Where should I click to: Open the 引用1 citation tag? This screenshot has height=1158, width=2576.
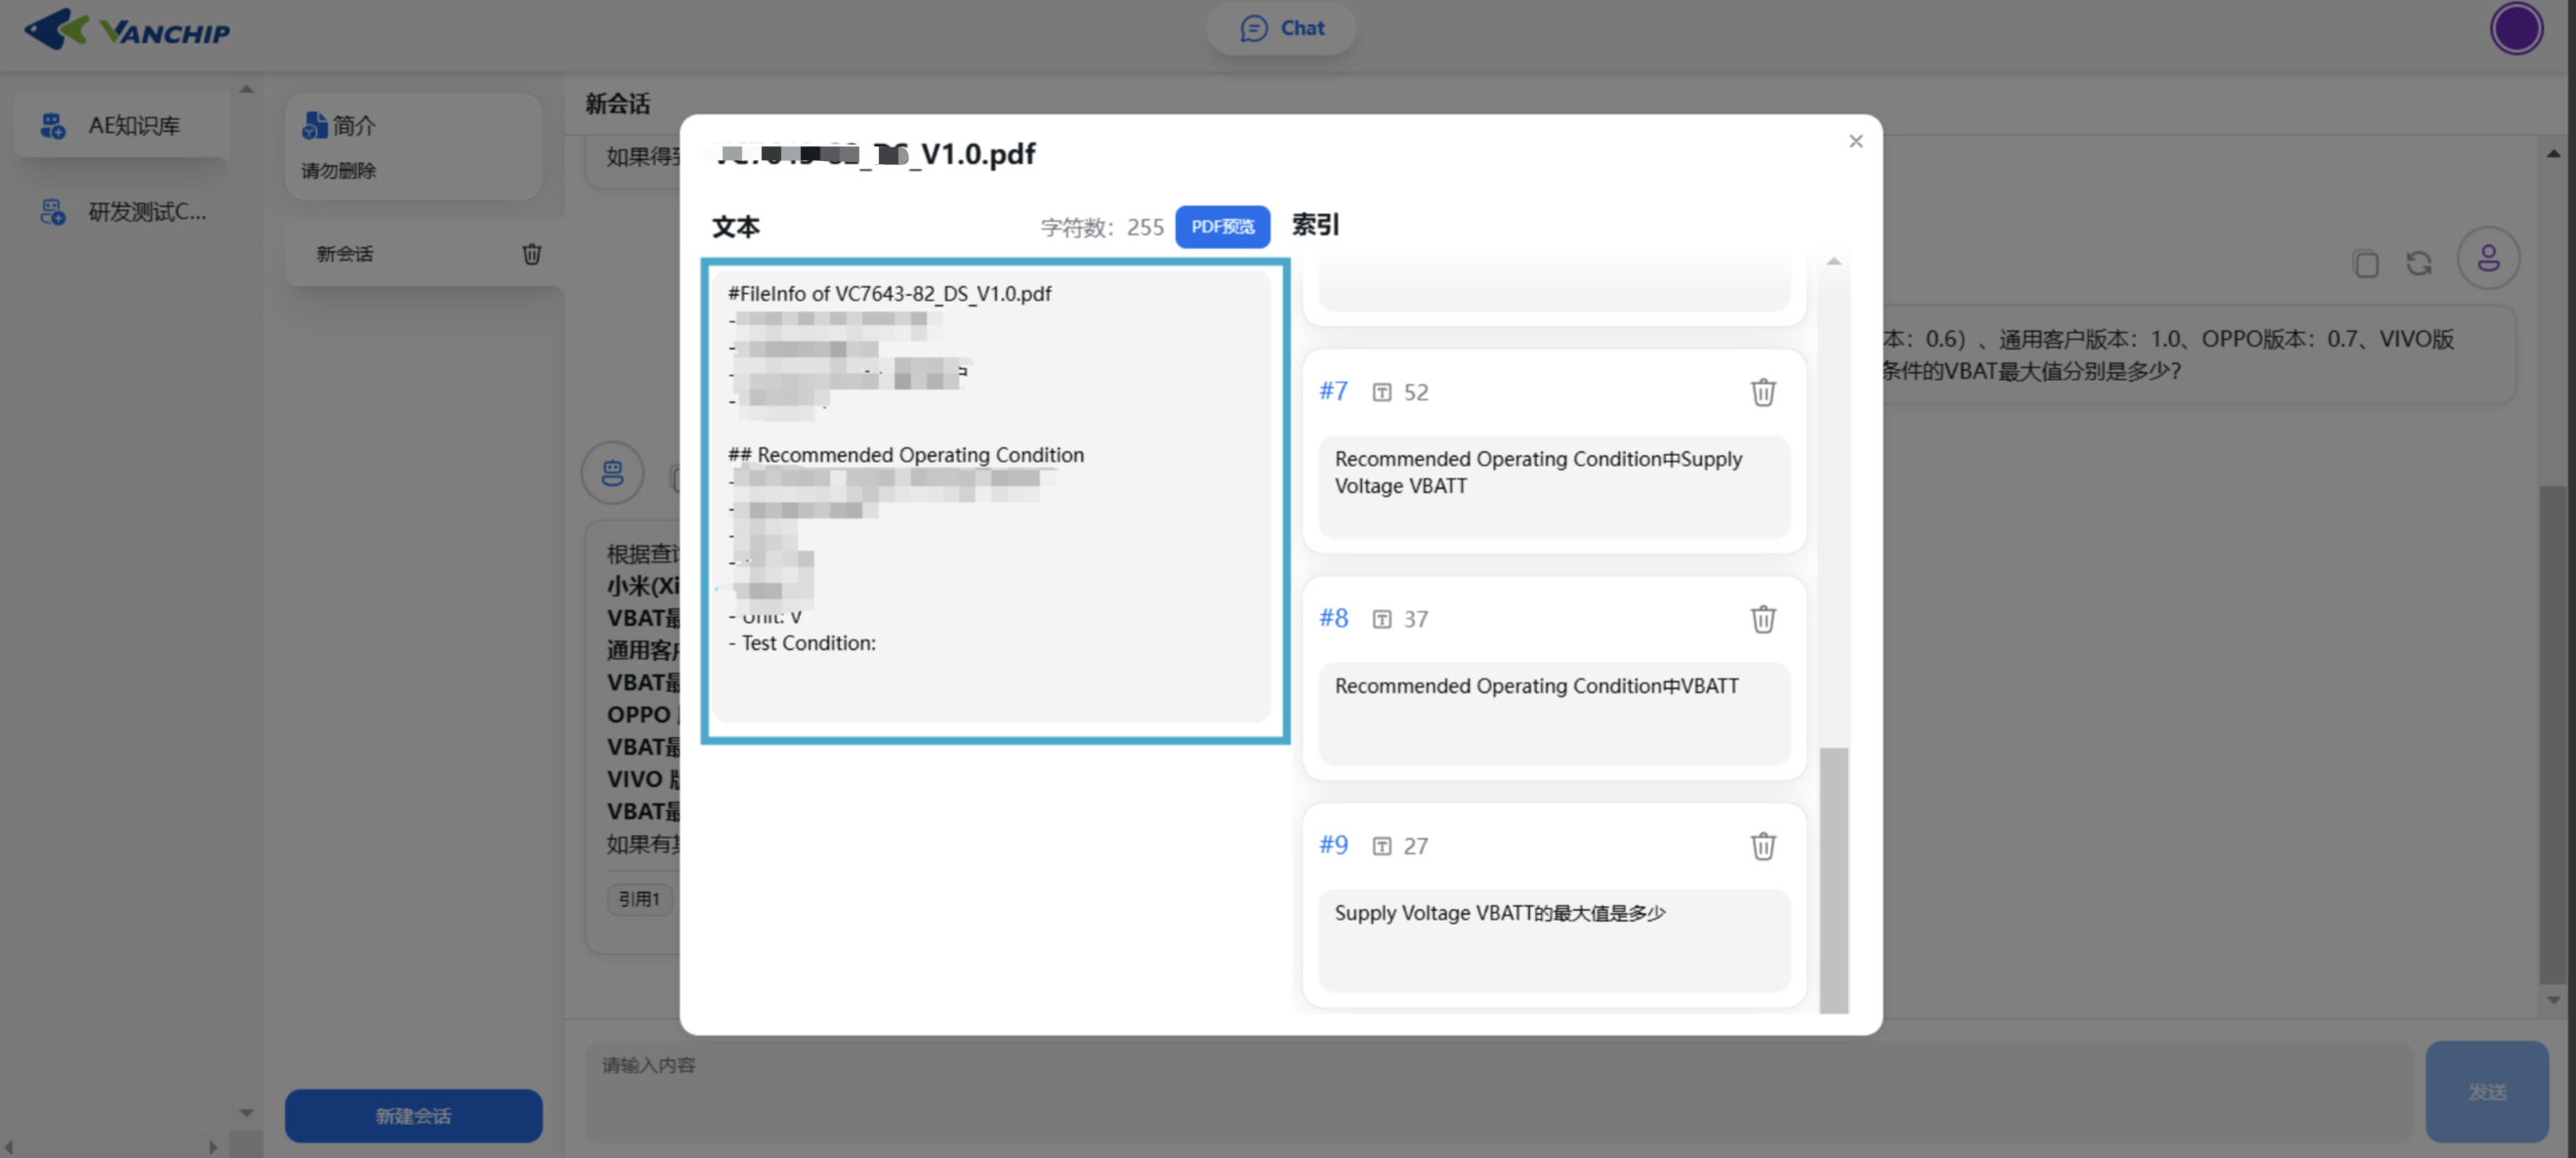click(638, 899)
